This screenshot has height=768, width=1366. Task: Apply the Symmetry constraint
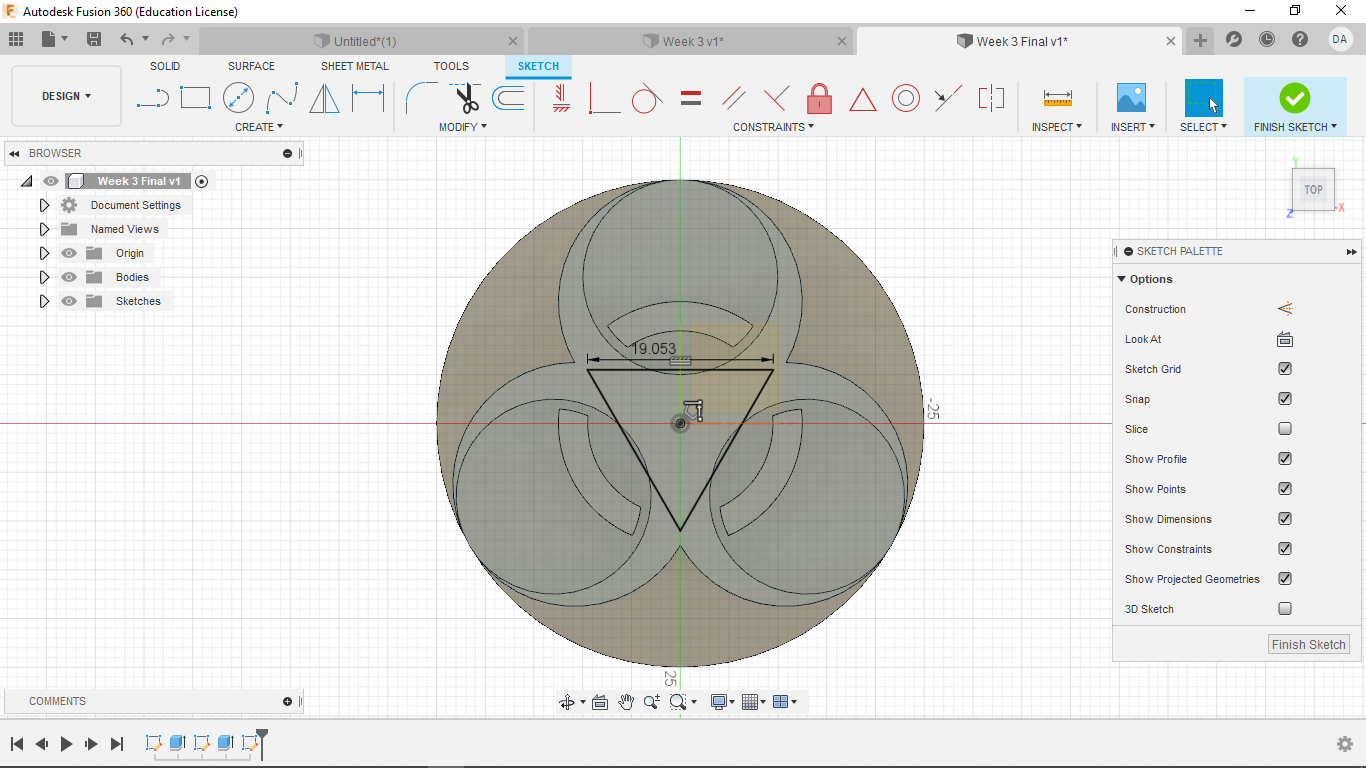point(991,98)
